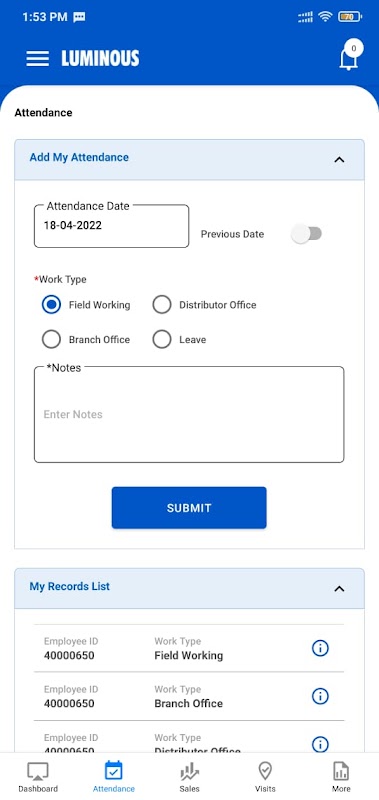Viewport: 379px width, 800px height.
Task: Tap the notification bell icon
Action: [349, 57]
